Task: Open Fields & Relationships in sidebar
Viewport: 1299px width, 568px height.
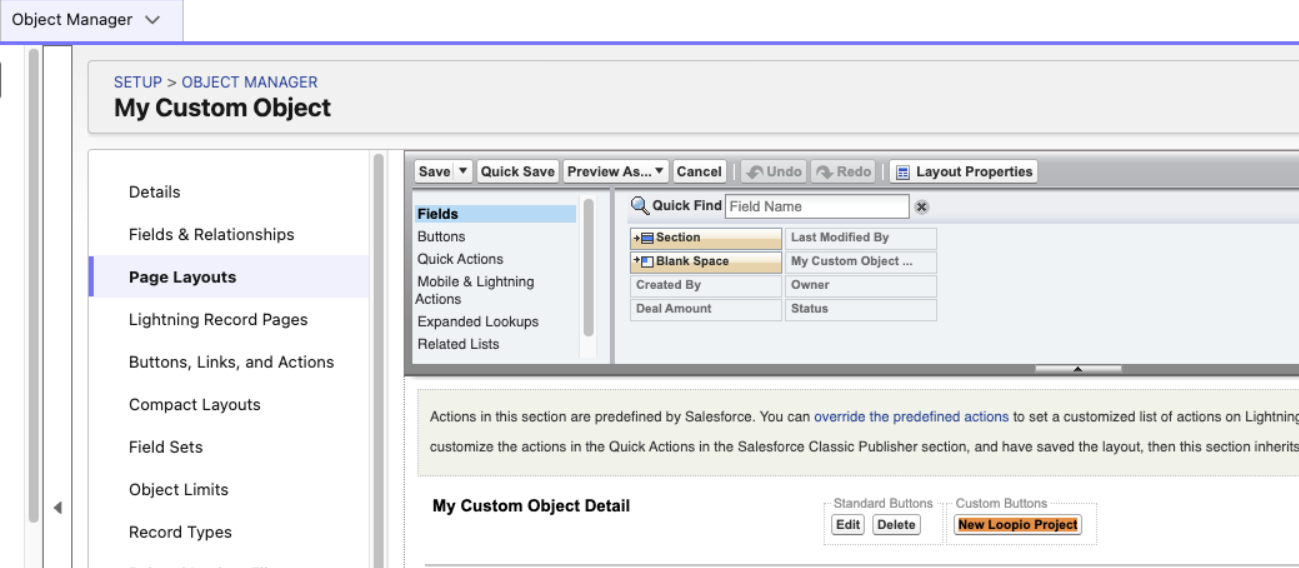Action: click(x=212, y=234)
